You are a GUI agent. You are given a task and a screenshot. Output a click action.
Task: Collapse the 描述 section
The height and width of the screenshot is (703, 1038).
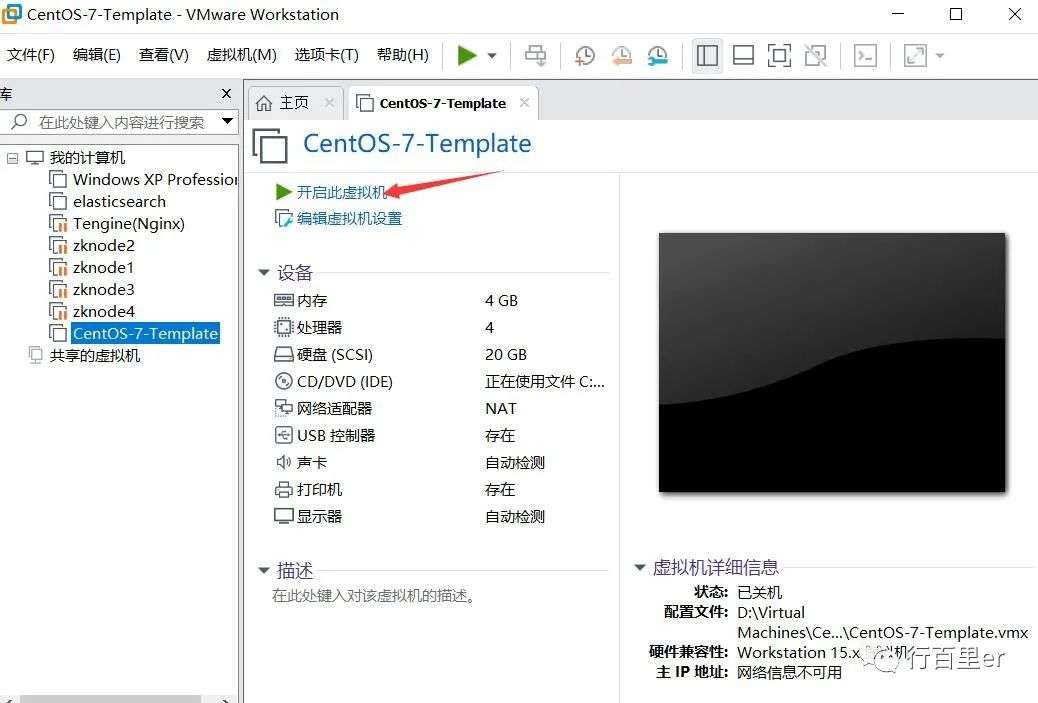pos(263,570)
